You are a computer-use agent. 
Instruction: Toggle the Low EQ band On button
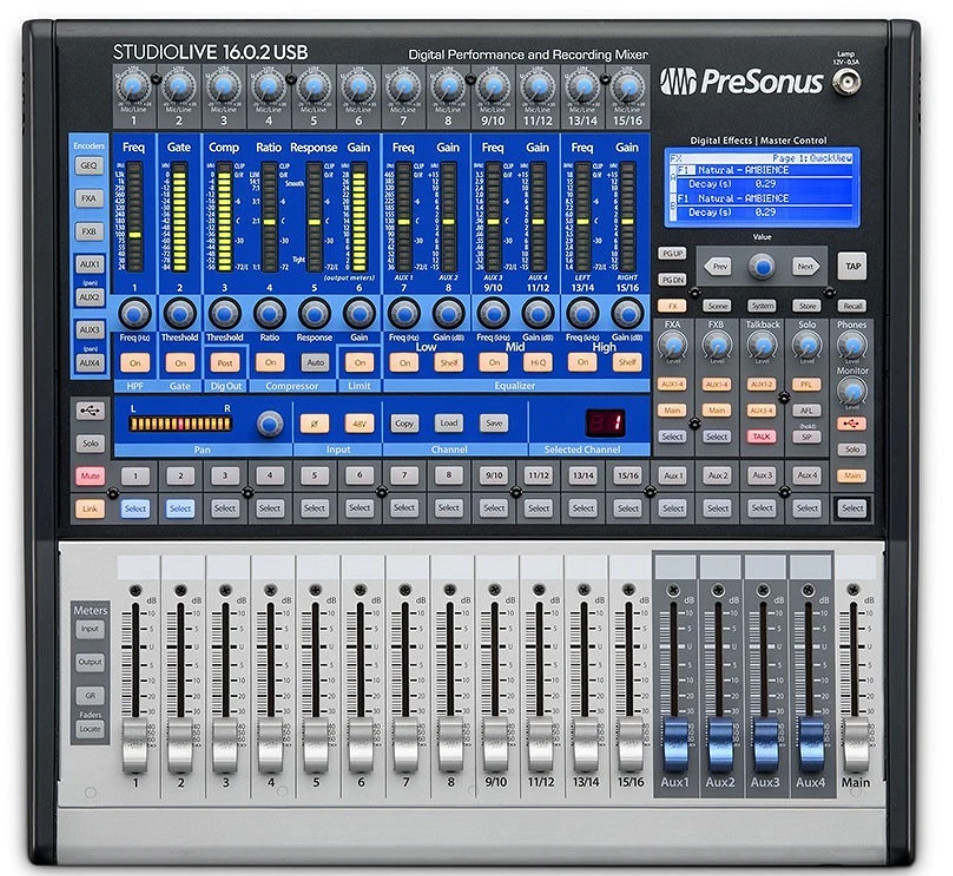(x=405, y=363)
